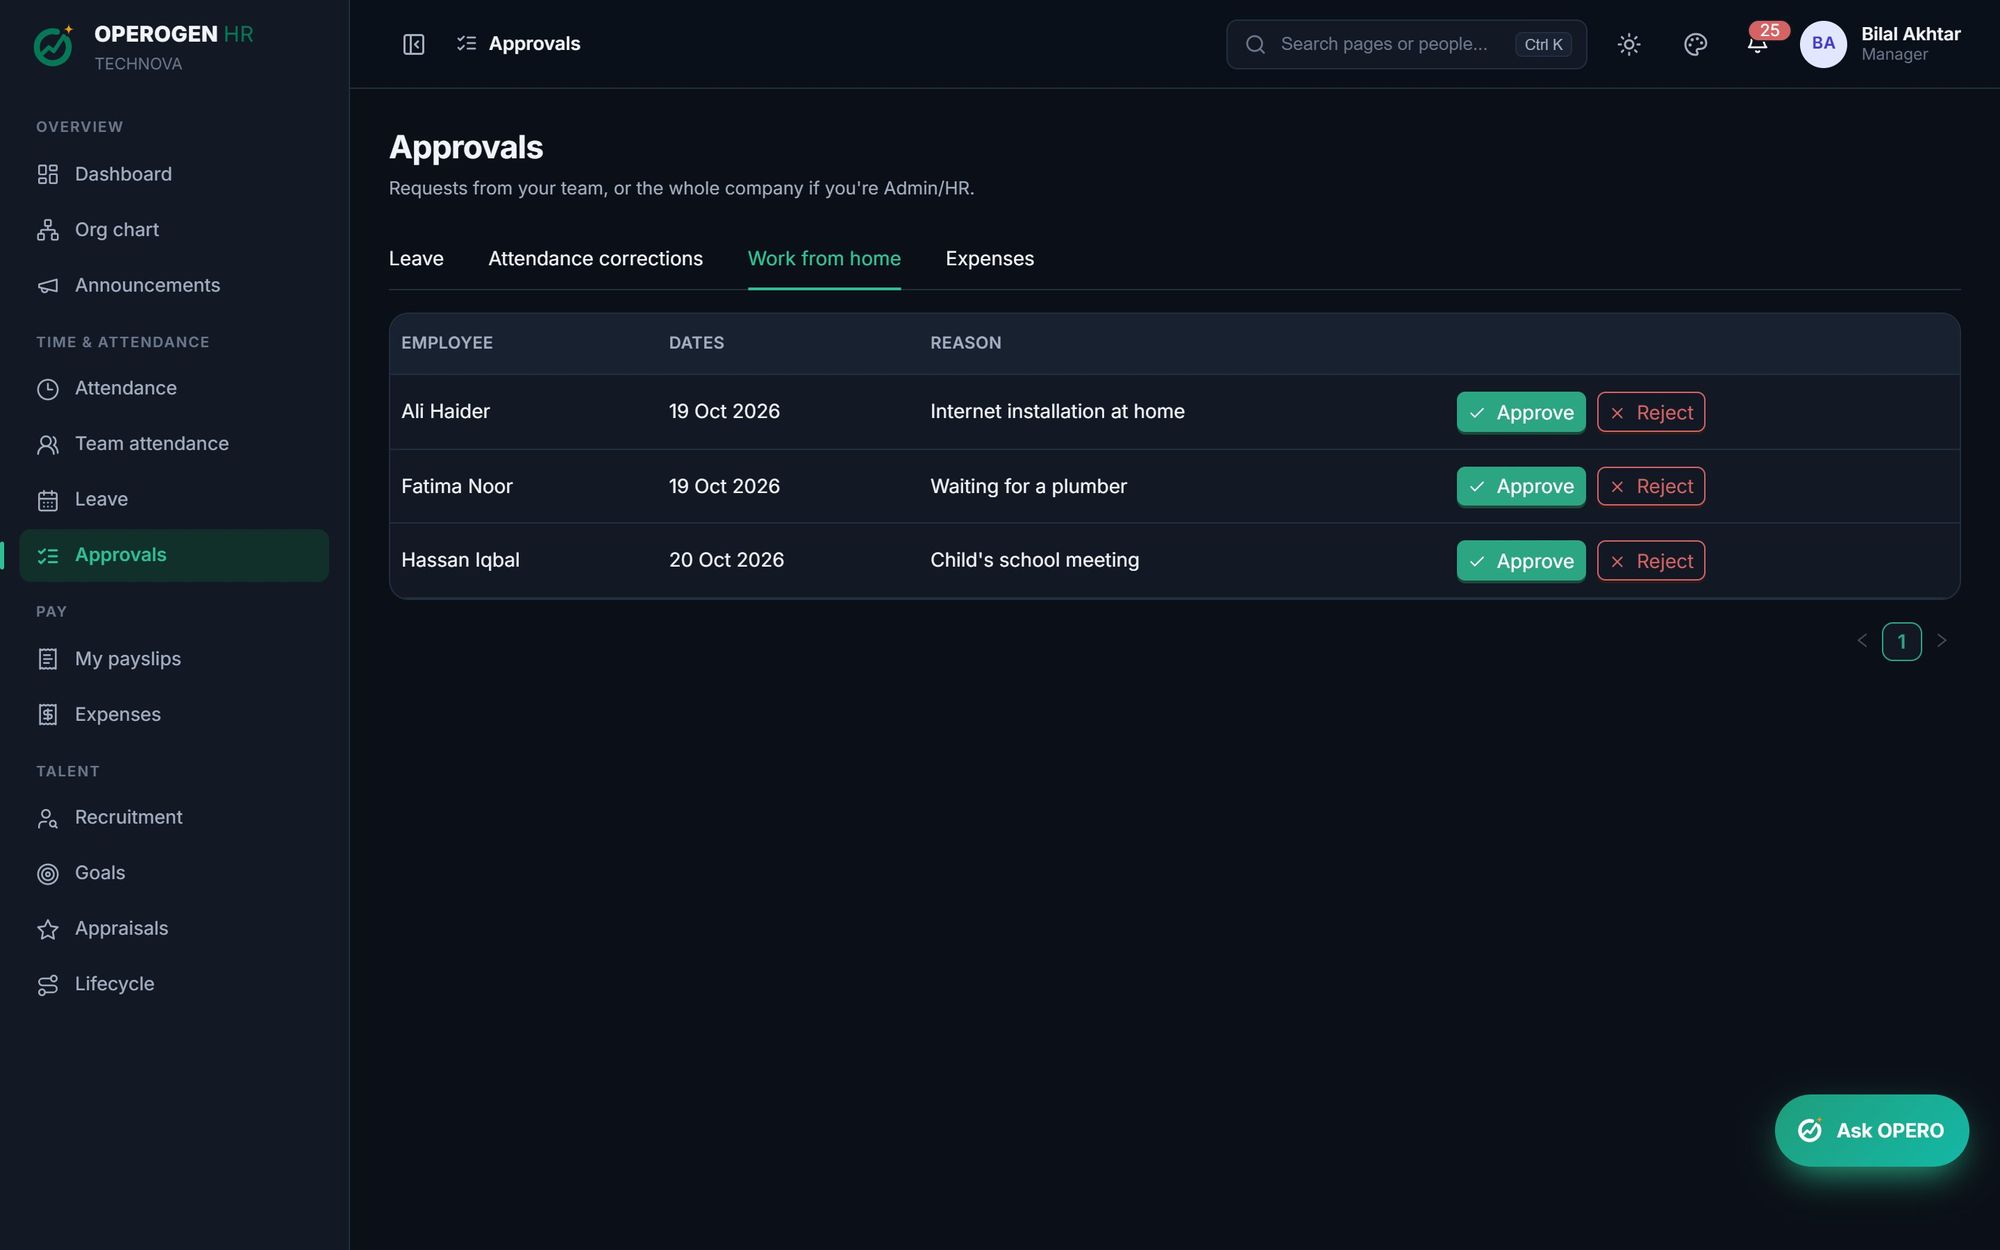This screenshot has height=1250, width=2000.
Task: Click Lifecycle workflow icon
Action: pyautogui.click(x=48, y=985)
